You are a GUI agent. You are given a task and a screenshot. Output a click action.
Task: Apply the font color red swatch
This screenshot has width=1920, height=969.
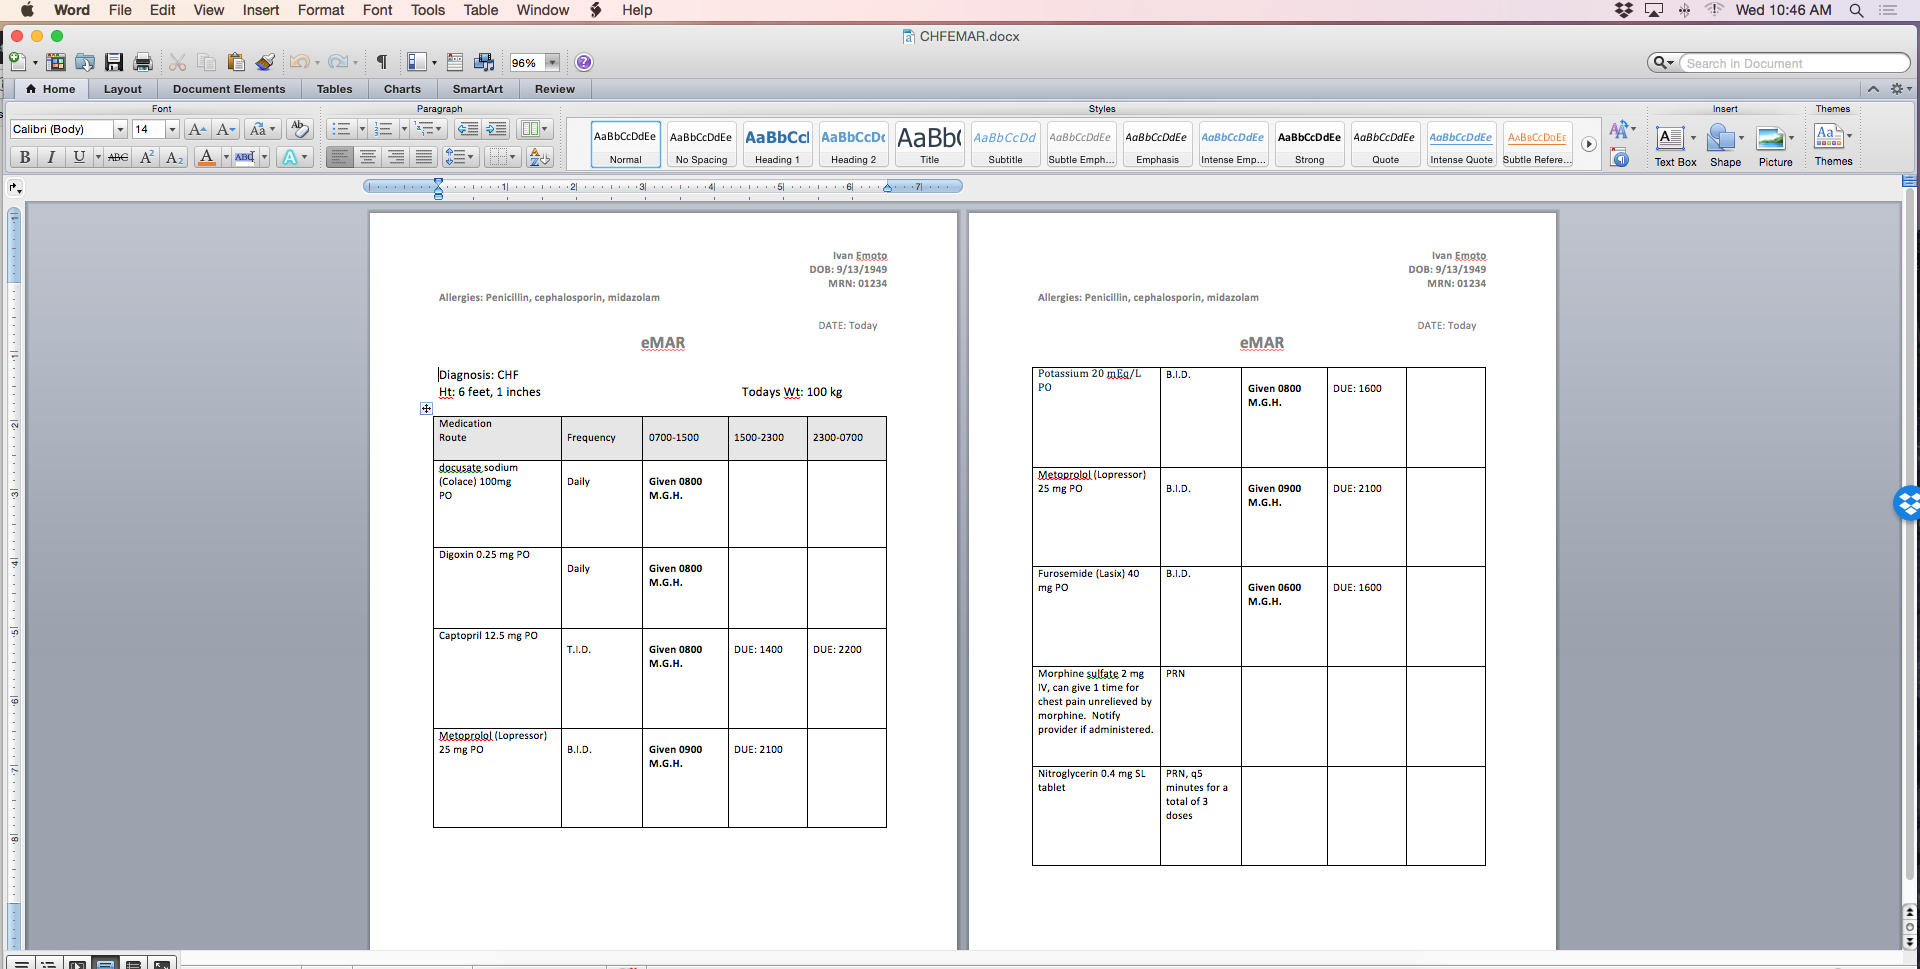pyautogui.click(x=206, y=157)
